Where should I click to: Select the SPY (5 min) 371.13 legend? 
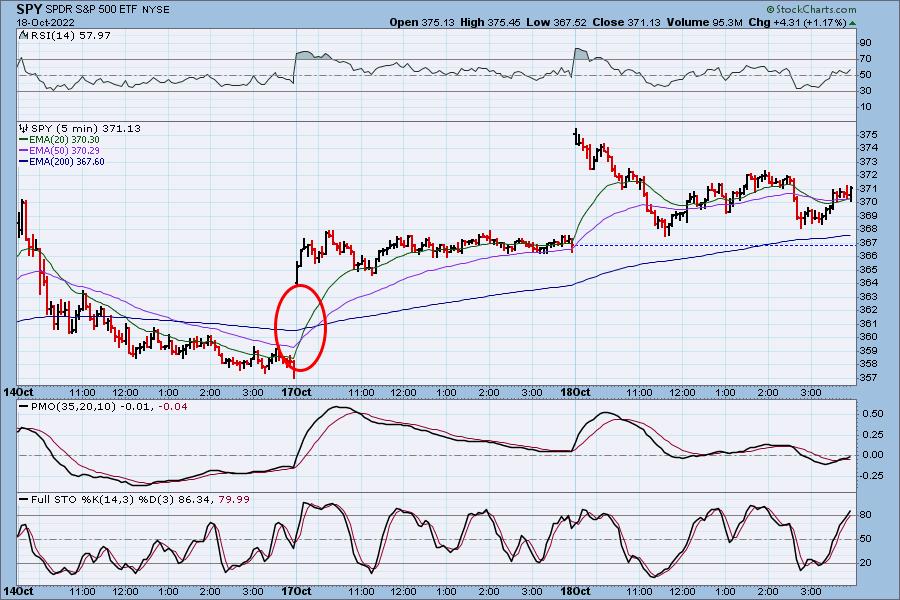click(86, 129)
